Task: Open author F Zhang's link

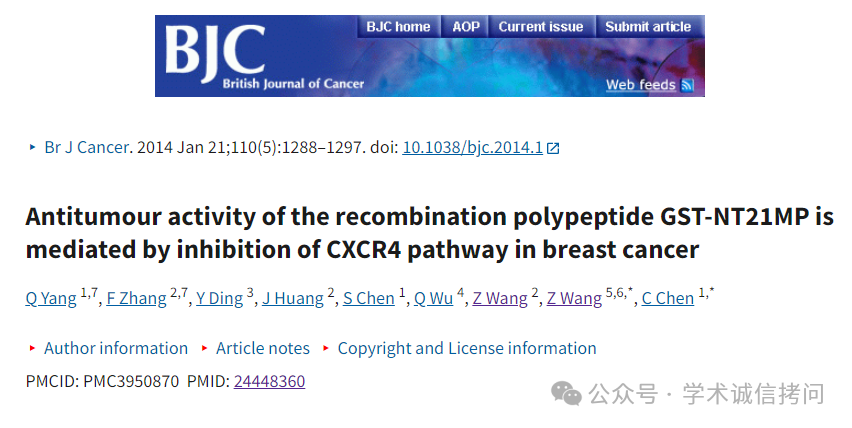Action: pyautogui.click(x=136, y=298)
